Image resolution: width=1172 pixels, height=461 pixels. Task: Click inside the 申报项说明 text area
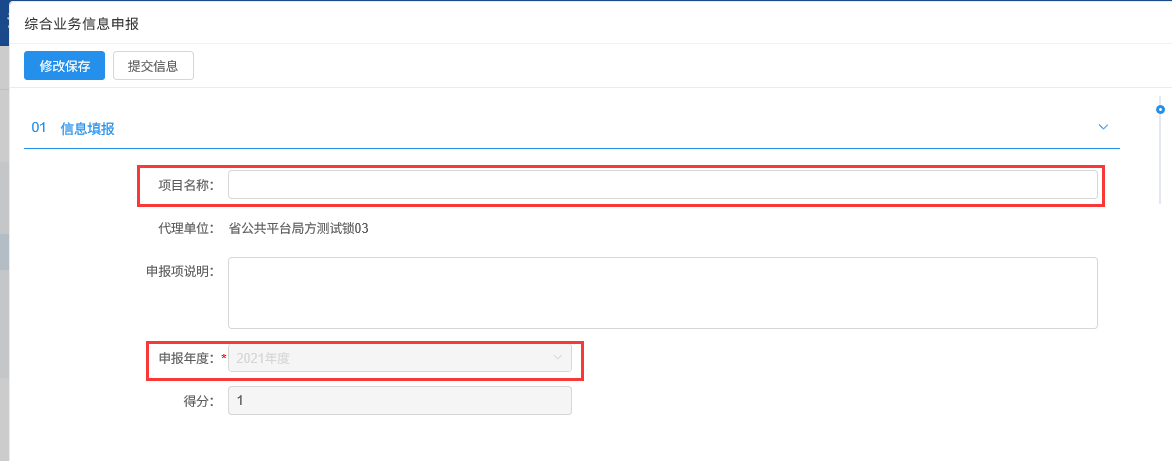tap(662, 292)
